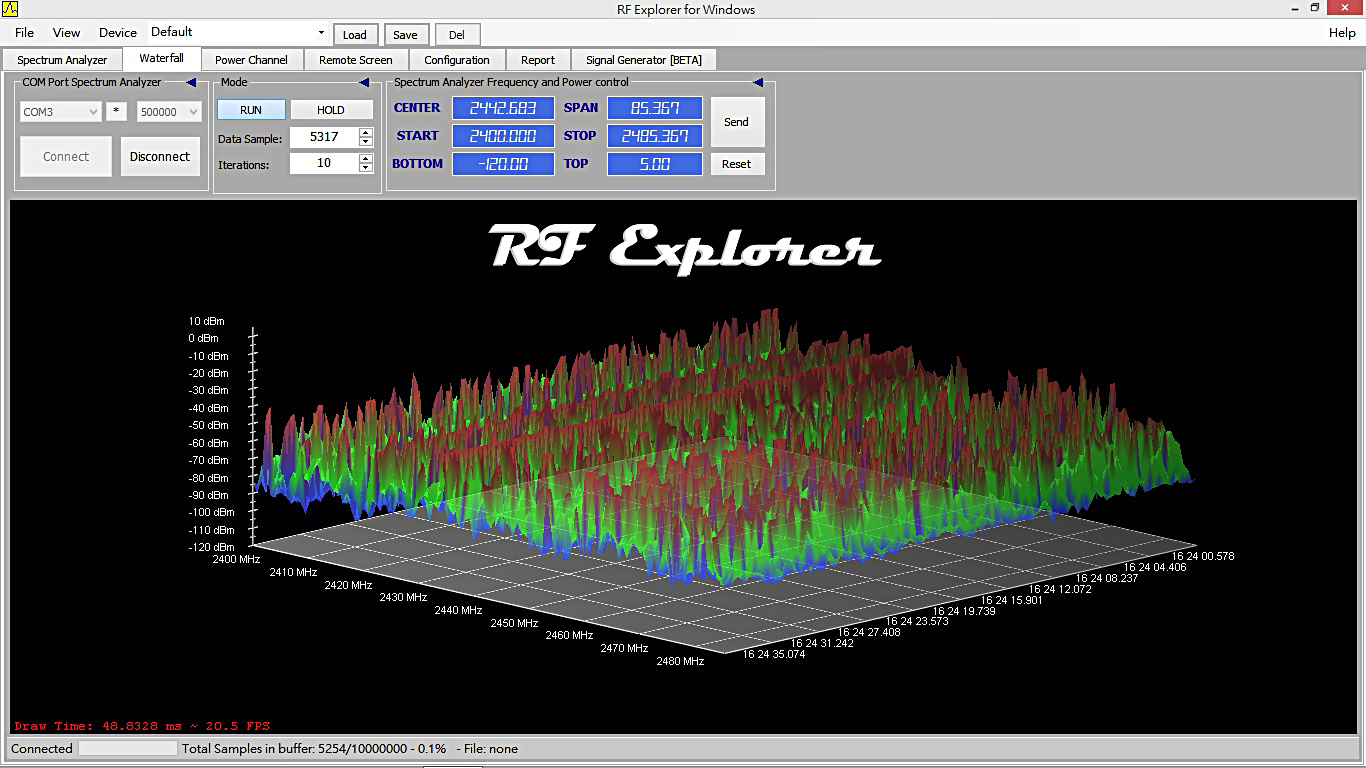This screenshot has height=768, width=1366.
Task: Click the Del preset button
Action: point(457,34)
